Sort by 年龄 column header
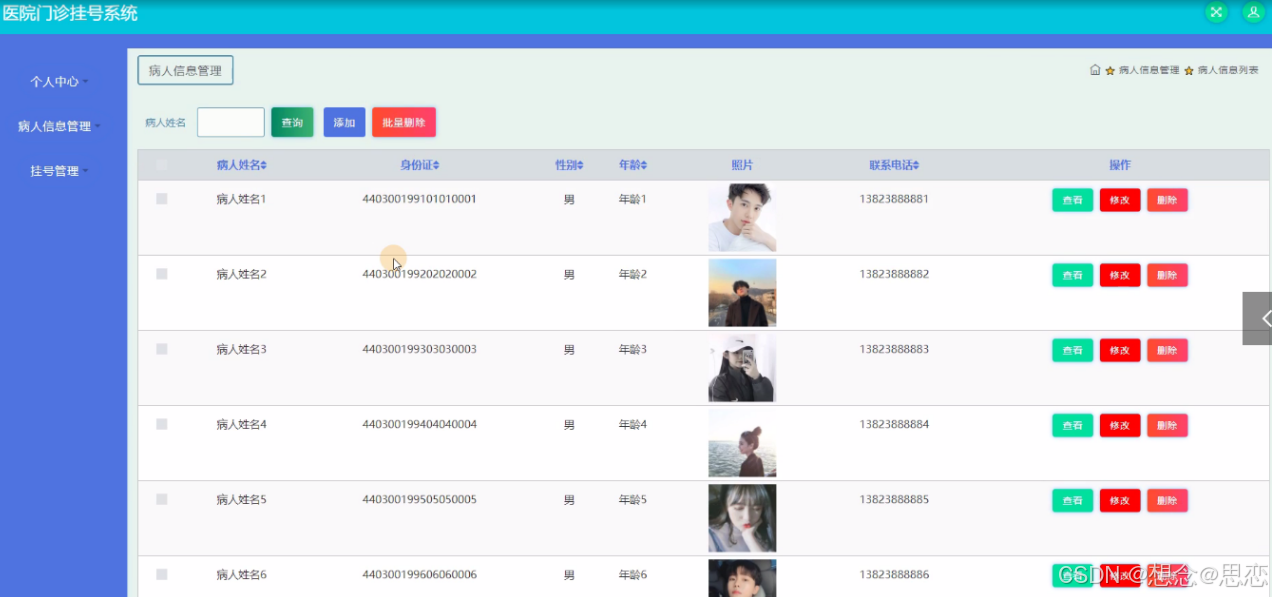This screenshot has height=597, width=1272. point(633,165)
